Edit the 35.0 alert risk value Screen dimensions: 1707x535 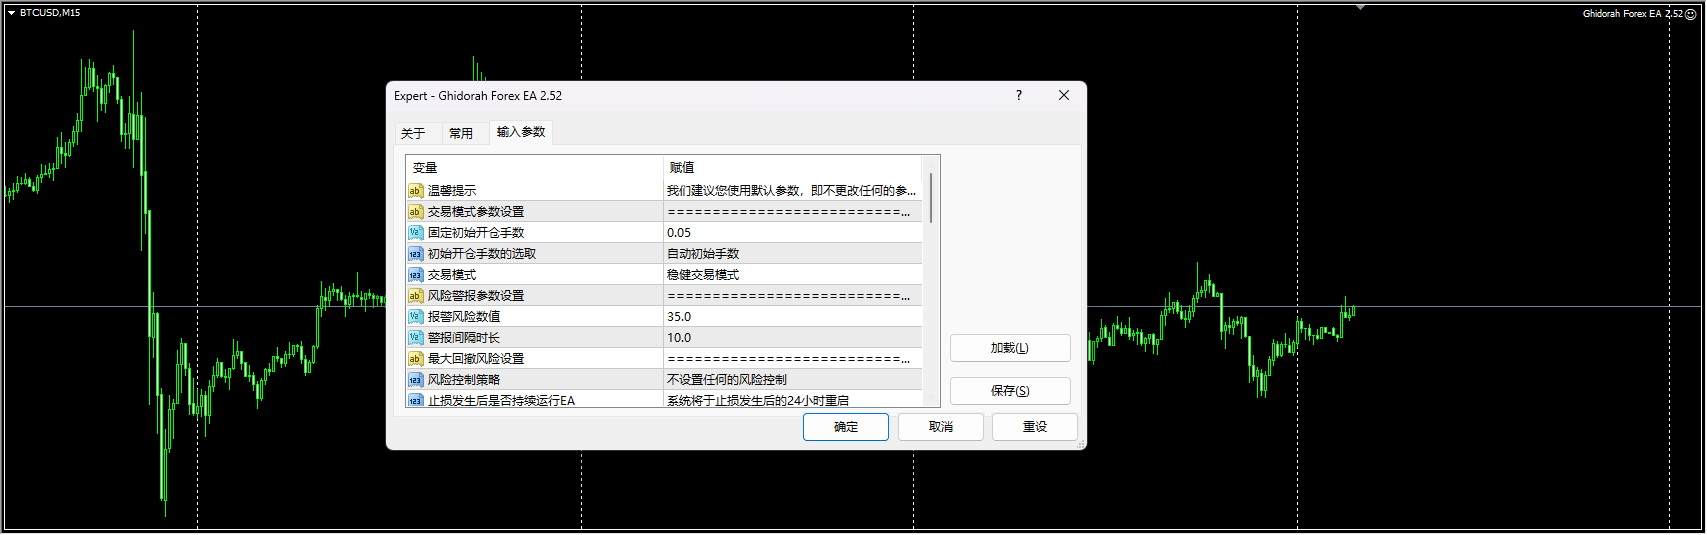pyautogui.click(x=793, y=317)
